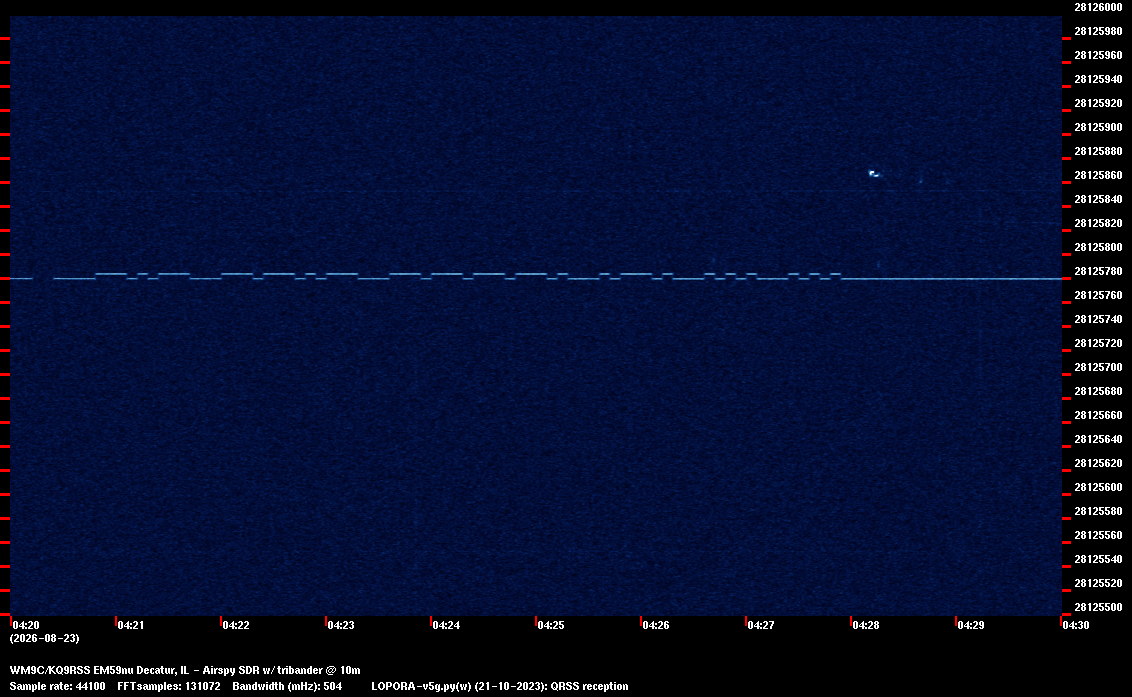Click frequency label 28125540
Viewport: 1132px width, 697px height.
[x=1098, y=559]
